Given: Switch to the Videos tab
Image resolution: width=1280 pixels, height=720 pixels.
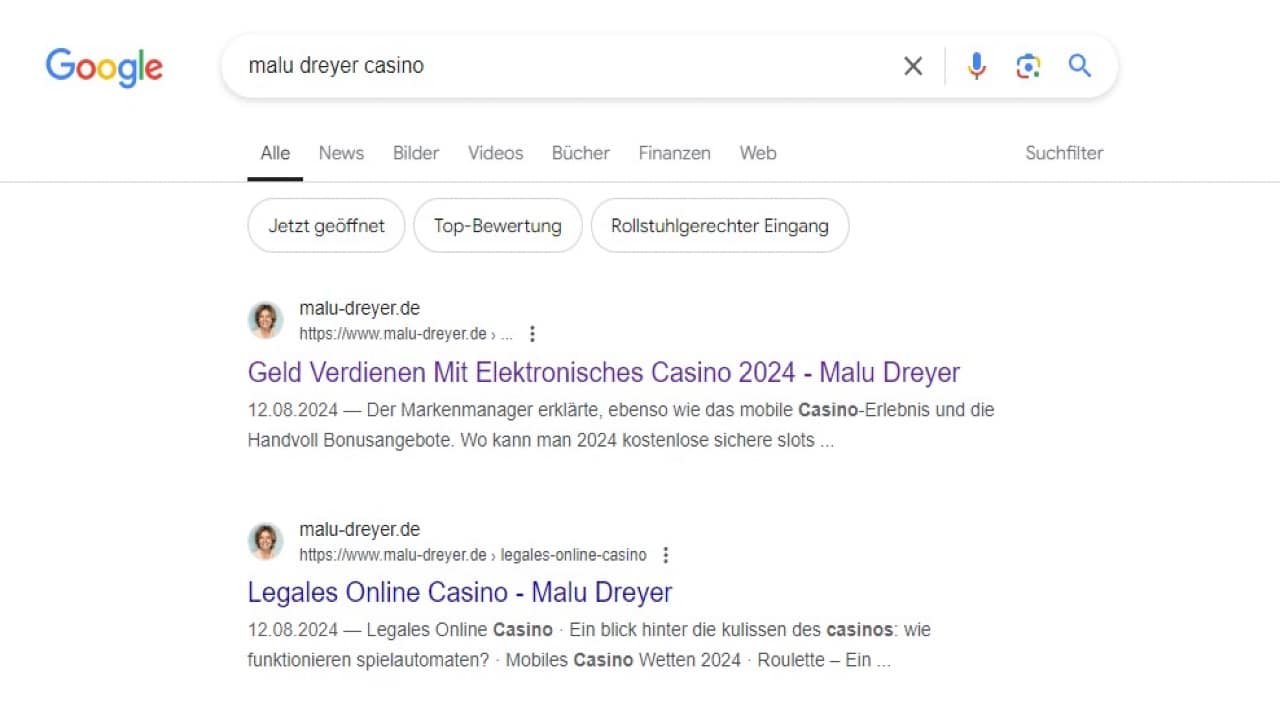Looking at the screenshot, I should pyautogui.click(x=496, y=153).
